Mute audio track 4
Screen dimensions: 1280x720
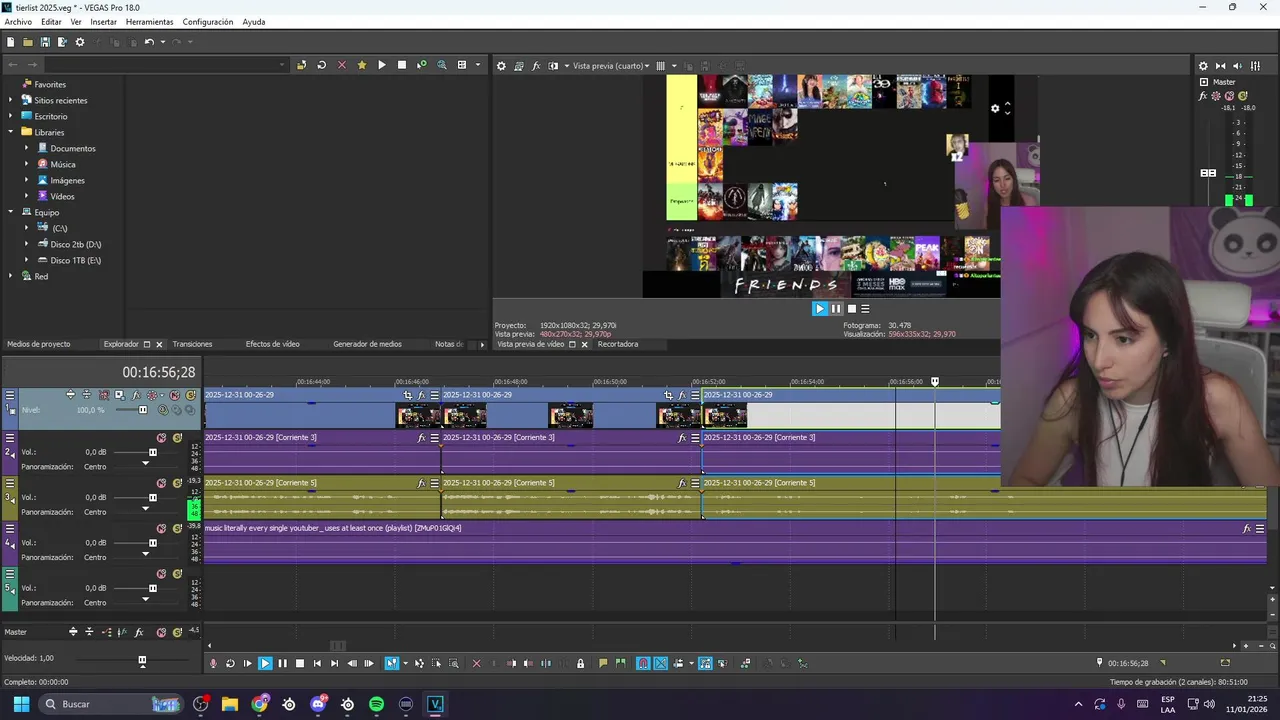click(161, 529)
